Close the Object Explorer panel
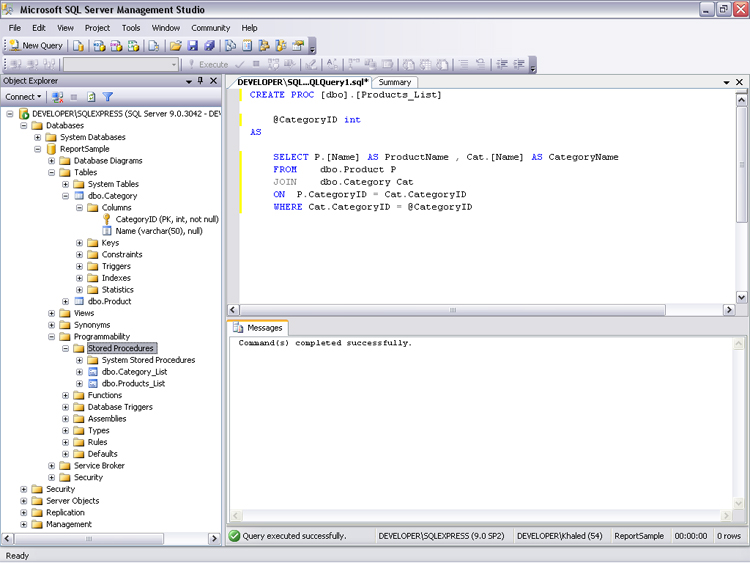The image size is (750, 563). [213, 81]
